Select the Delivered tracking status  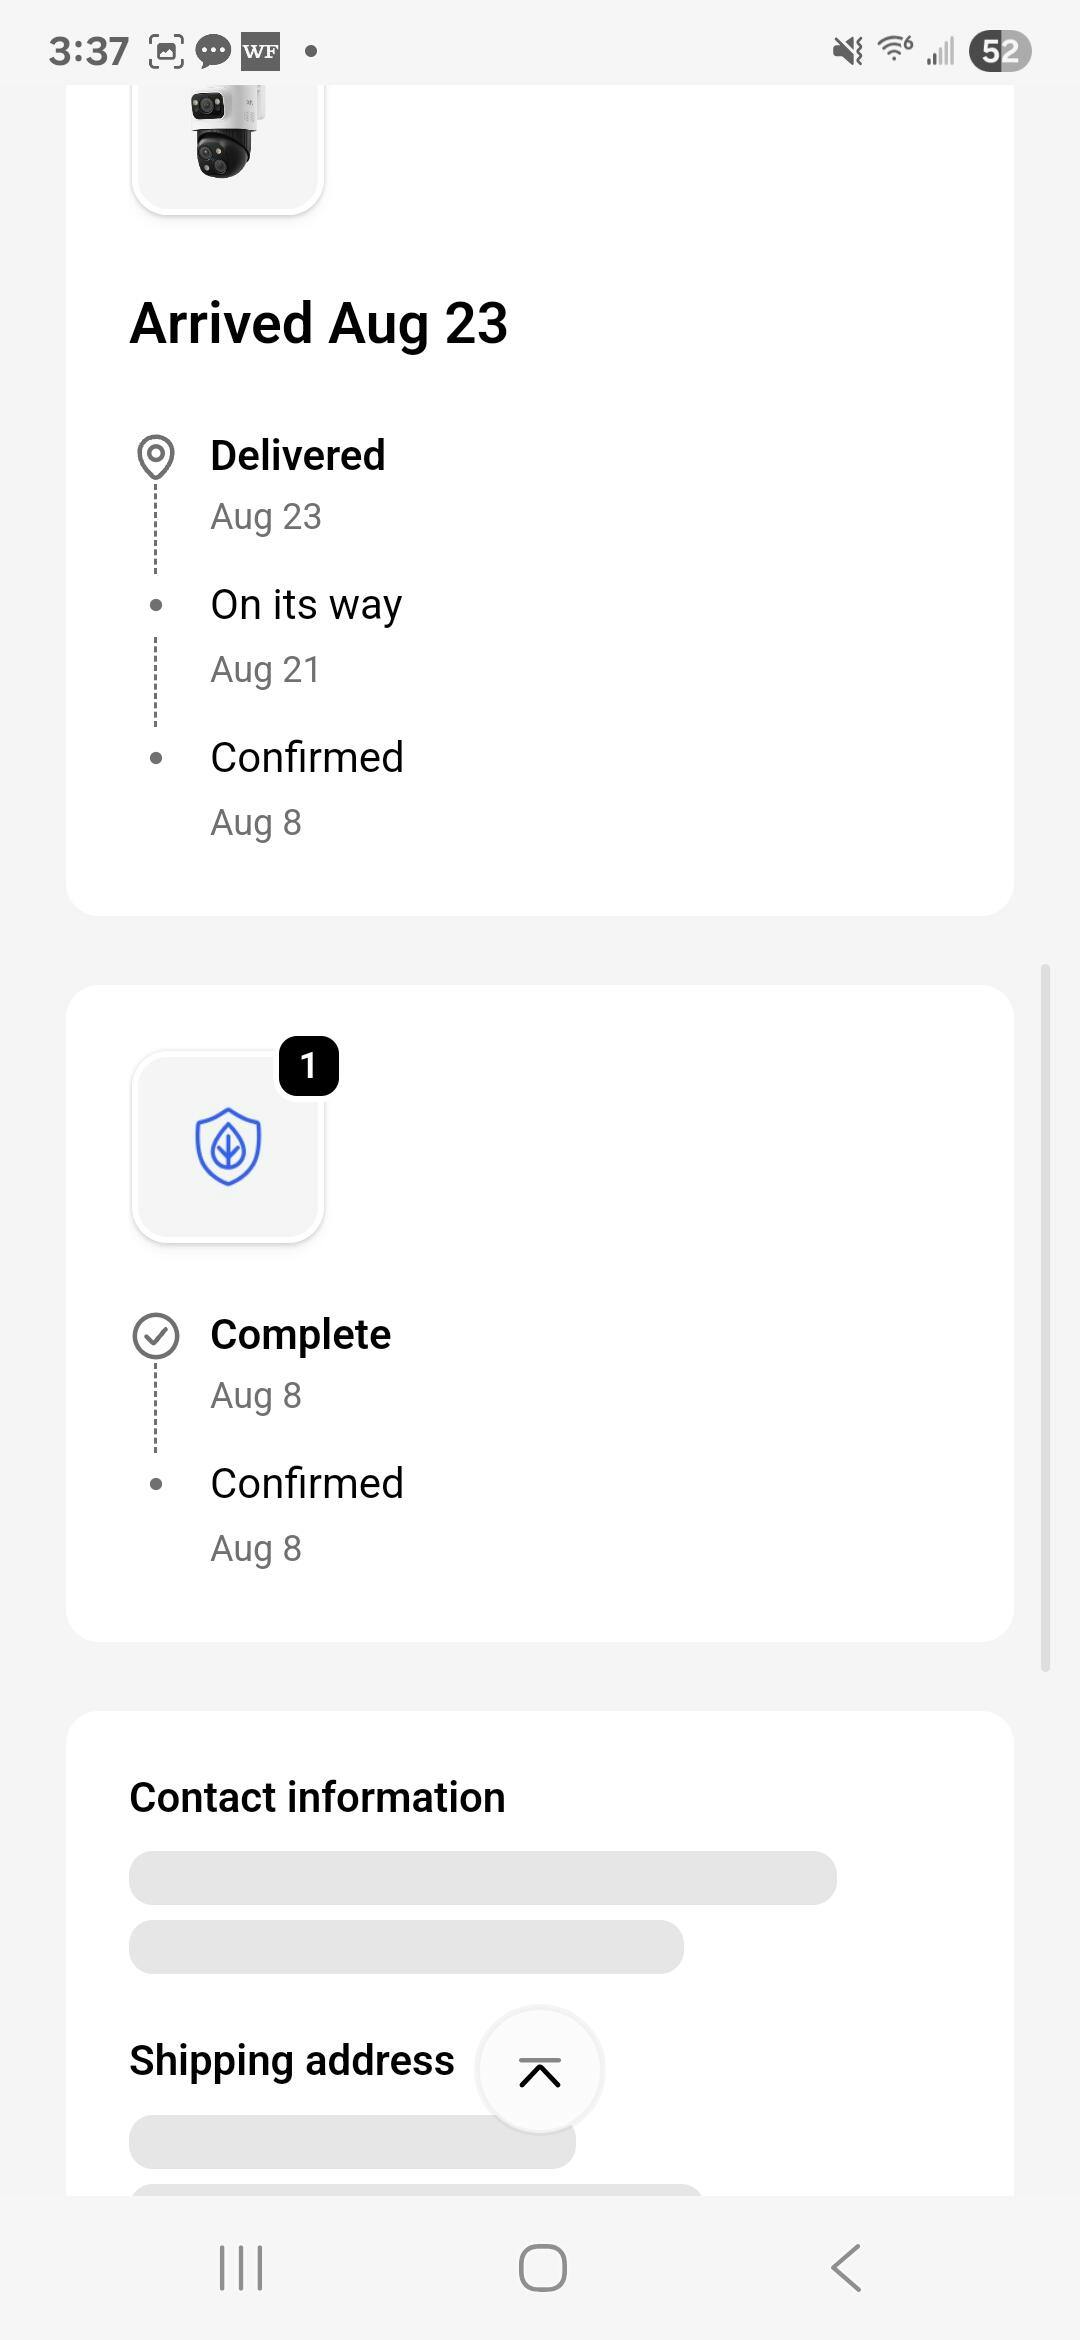pyautogui.click(x=298, y=456)
